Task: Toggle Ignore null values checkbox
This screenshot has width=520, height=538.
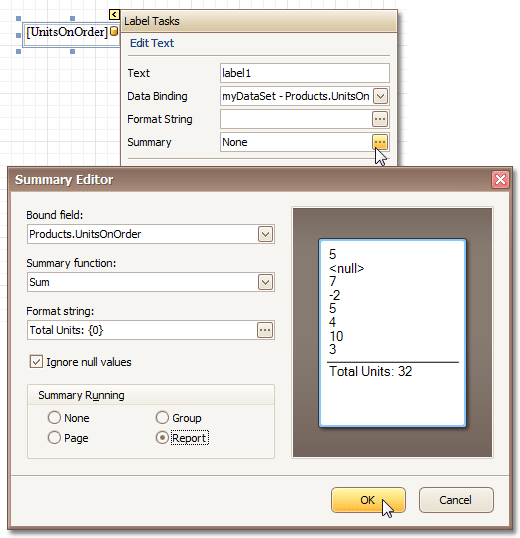Action: (36, 362)
